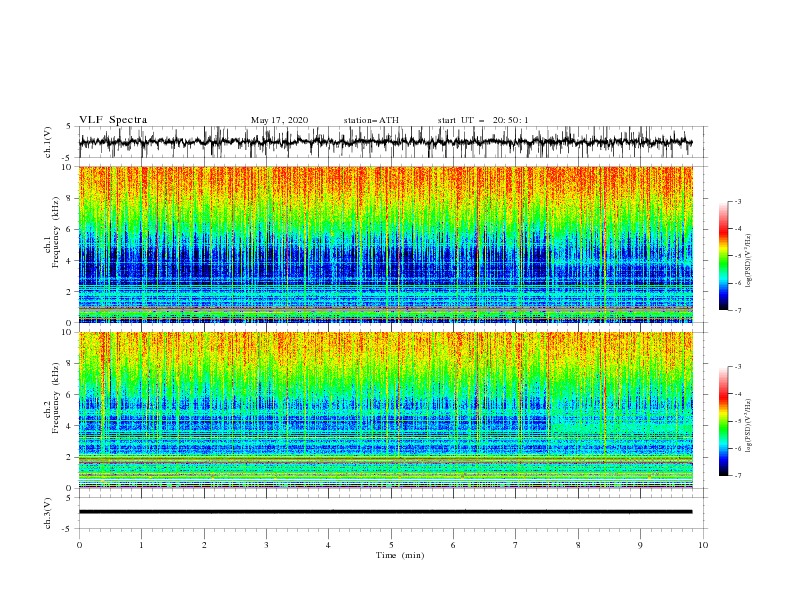Click the upper colorbar "log(PSD)(V²/Hz)" label
Screen dimensions: 792x612
point(749,260)
